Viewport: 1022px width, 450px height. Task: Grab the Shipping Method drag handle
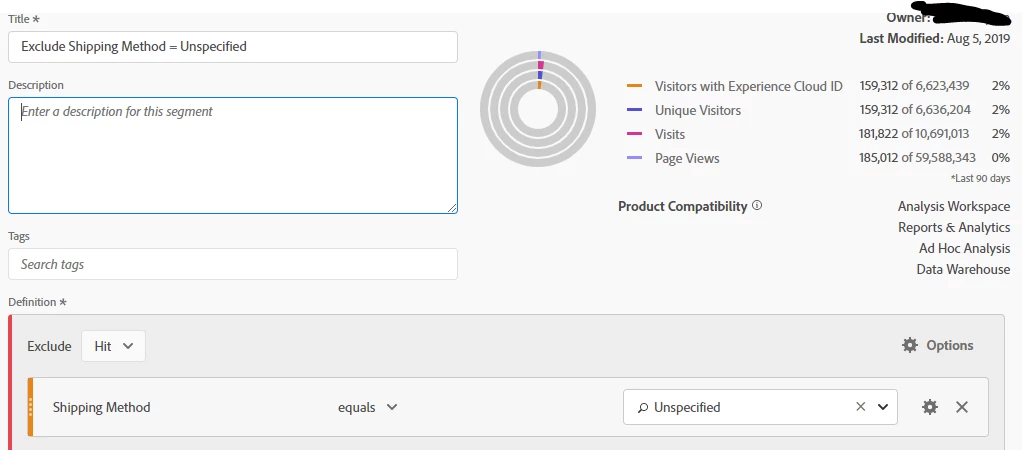(x=31, y=407)
